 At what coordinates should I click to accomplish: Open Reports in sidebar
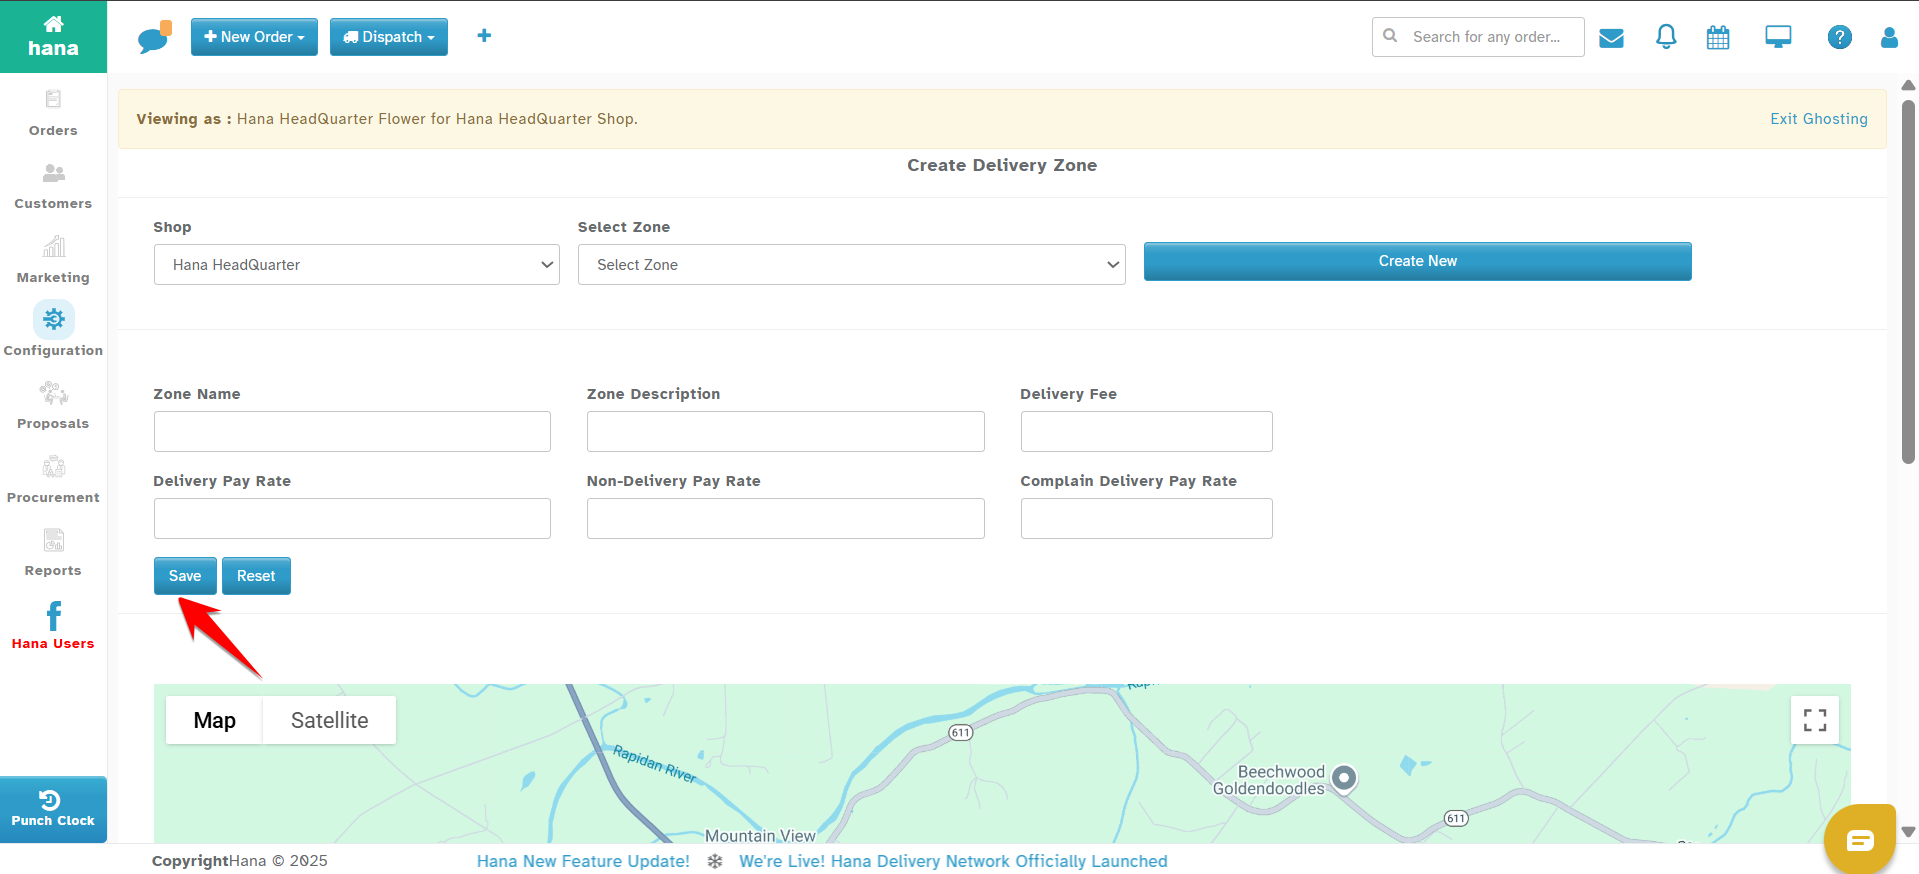(53, 553)
